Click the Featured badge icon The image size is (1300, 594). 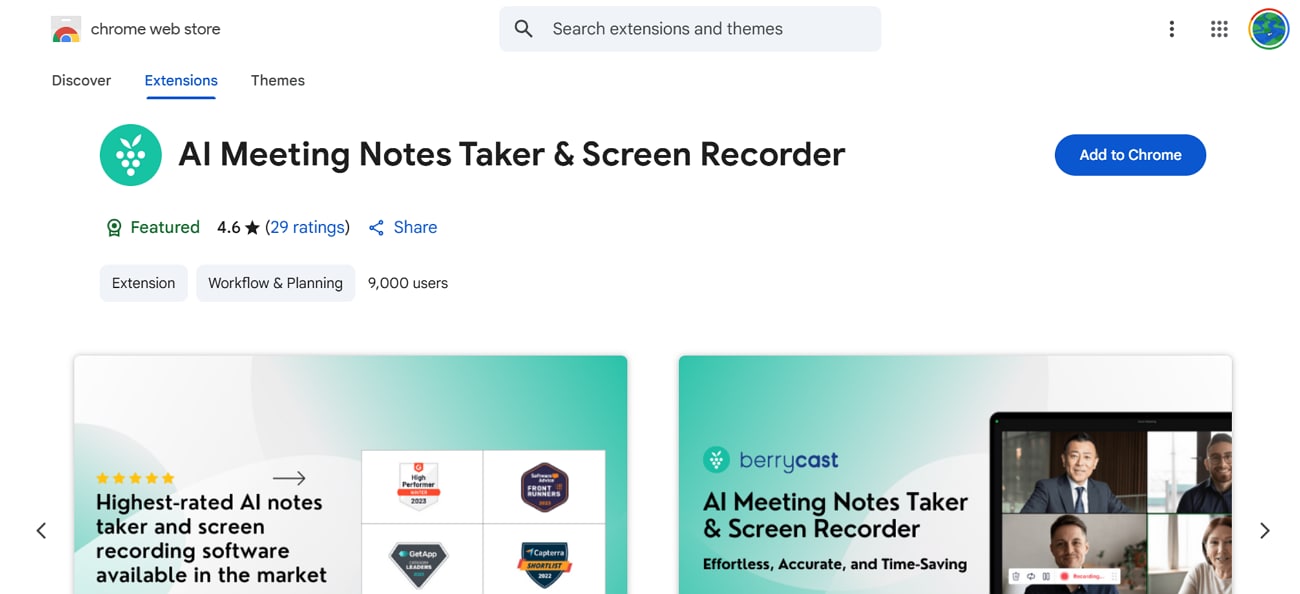coord(114,228)
